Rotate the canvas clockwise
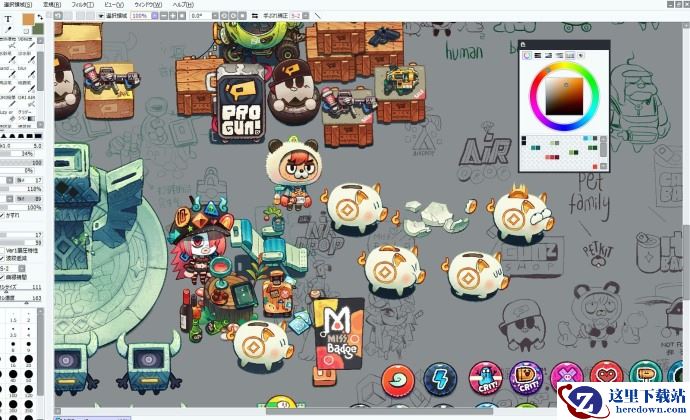Image resolution: width=690 pixels, height=420 pixels. pyautogui.click(x=233, y=15)
